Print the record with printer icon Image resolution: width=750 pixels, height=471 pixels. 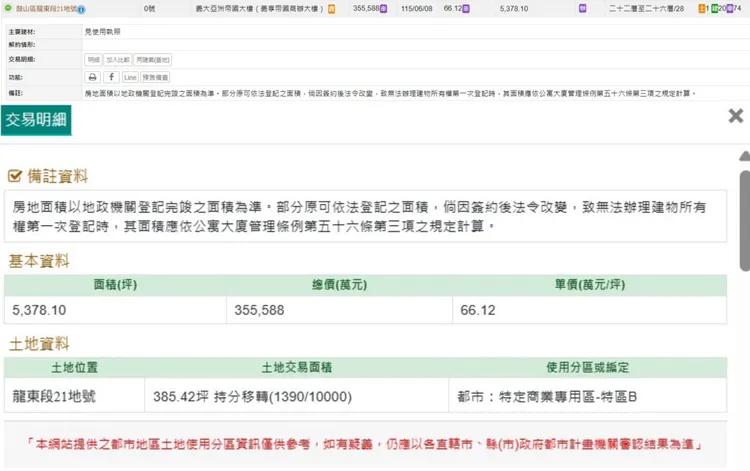coord(92,77)
